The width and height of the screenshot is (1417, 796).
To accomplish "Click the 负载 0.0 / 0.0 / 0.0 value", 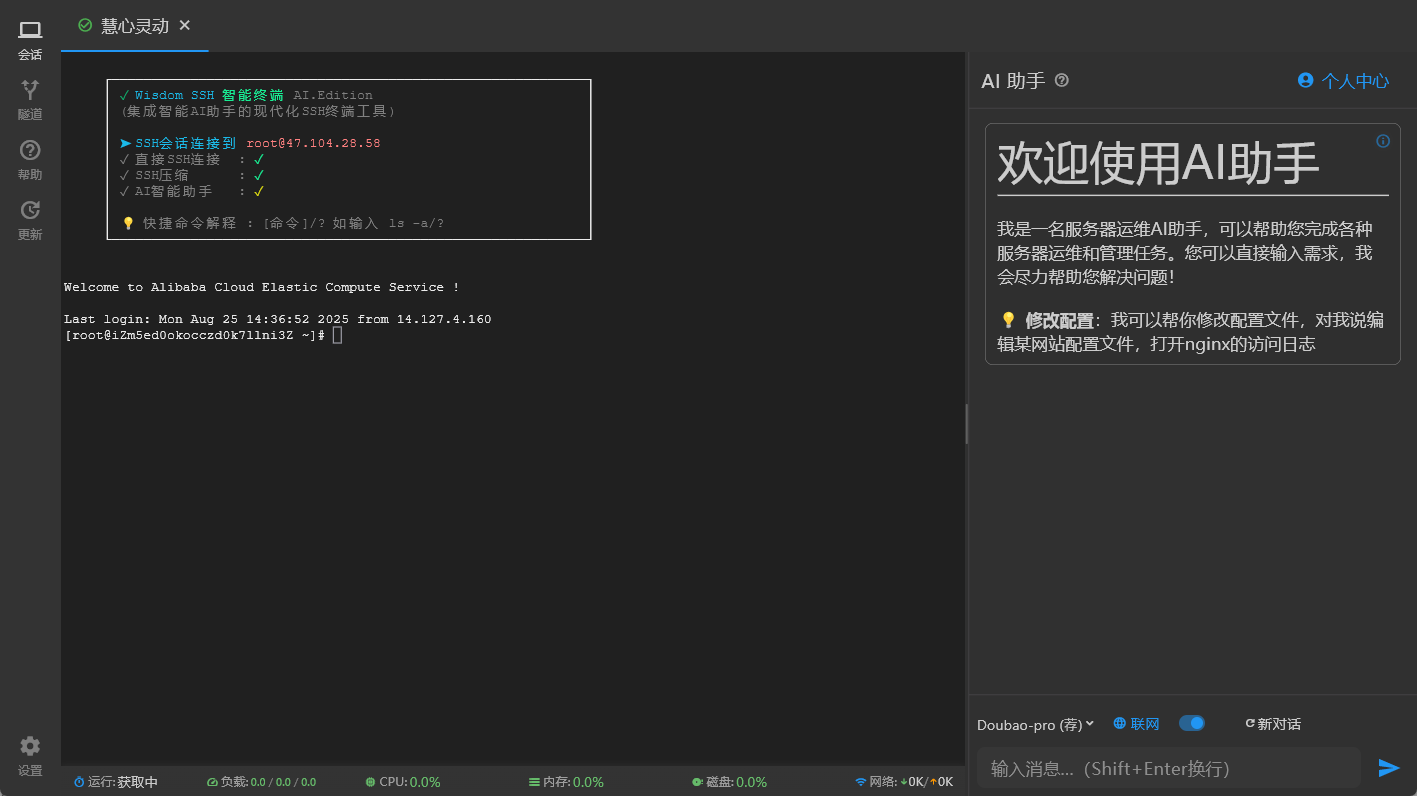I will (x=283, y=782).
